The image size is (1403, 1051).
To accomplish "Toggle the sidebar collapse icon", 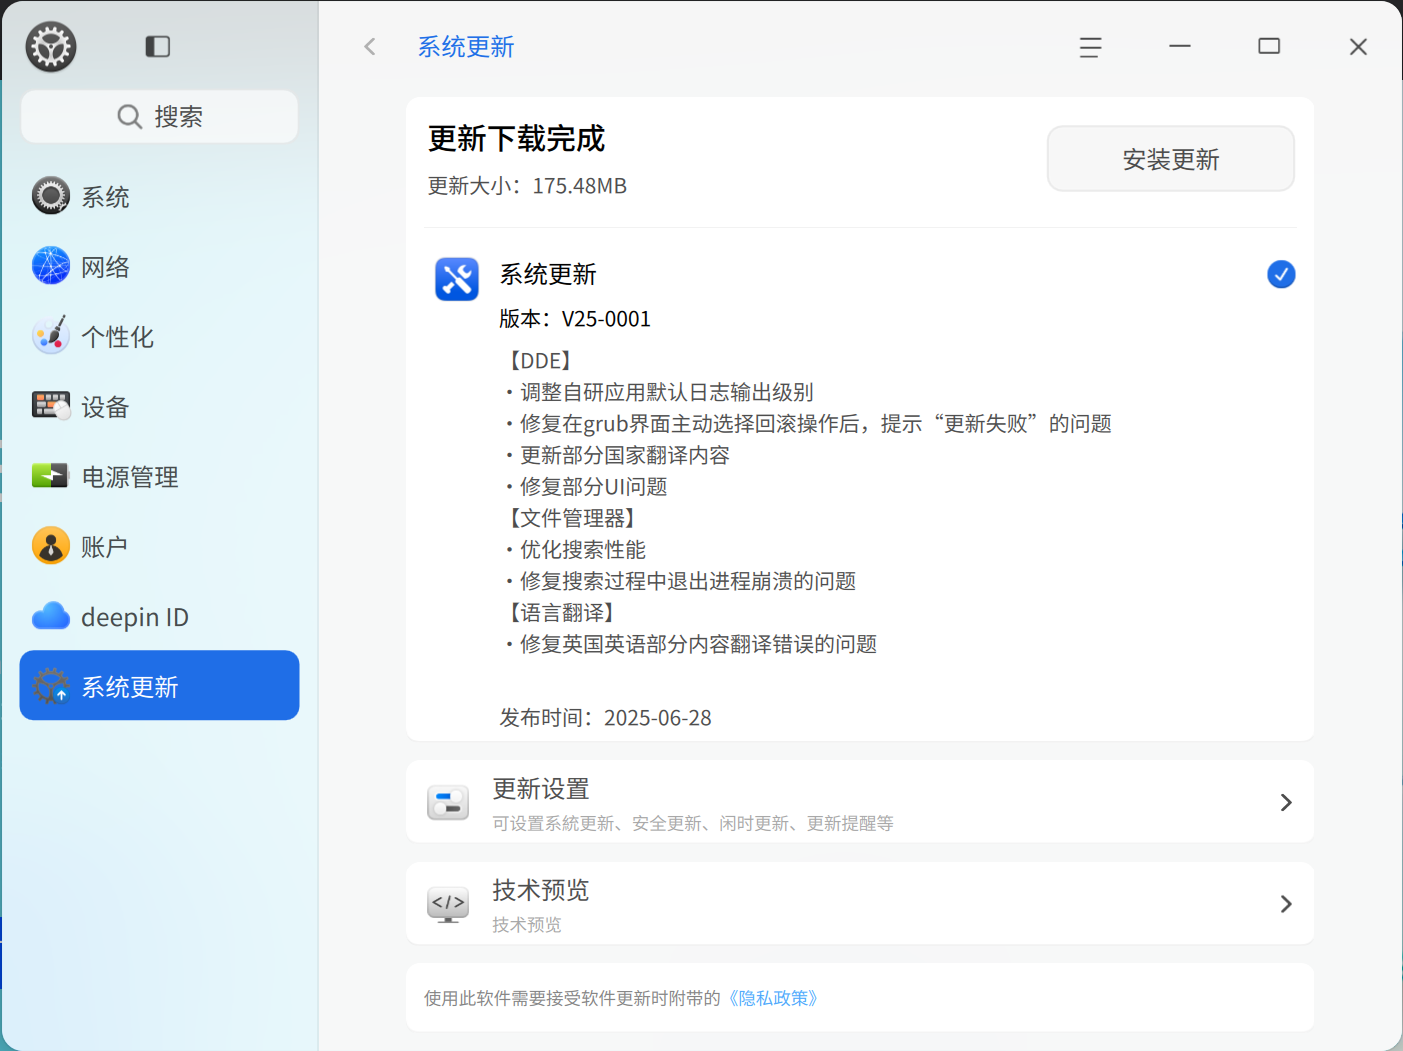I will pyautogui.click(x=158, y=46).
